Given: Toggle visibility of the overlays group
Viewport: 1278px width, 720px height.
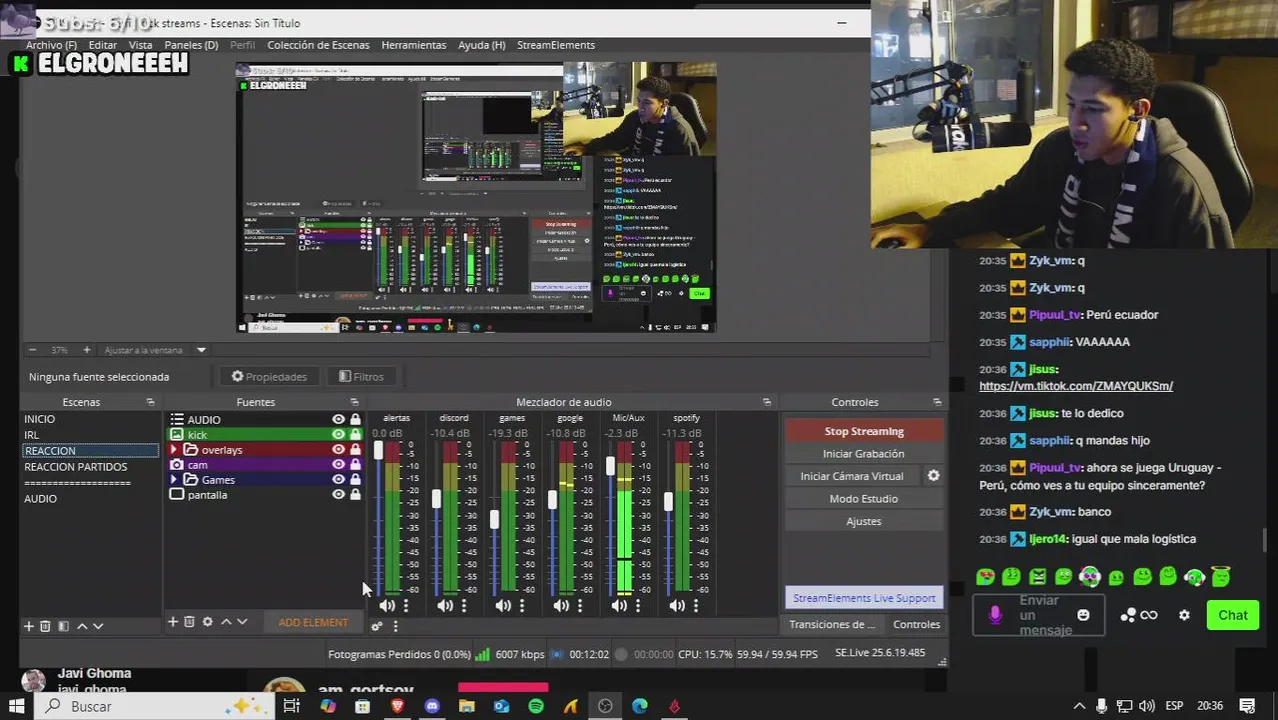Looking at the screenshot, I should tap(338, 450).
